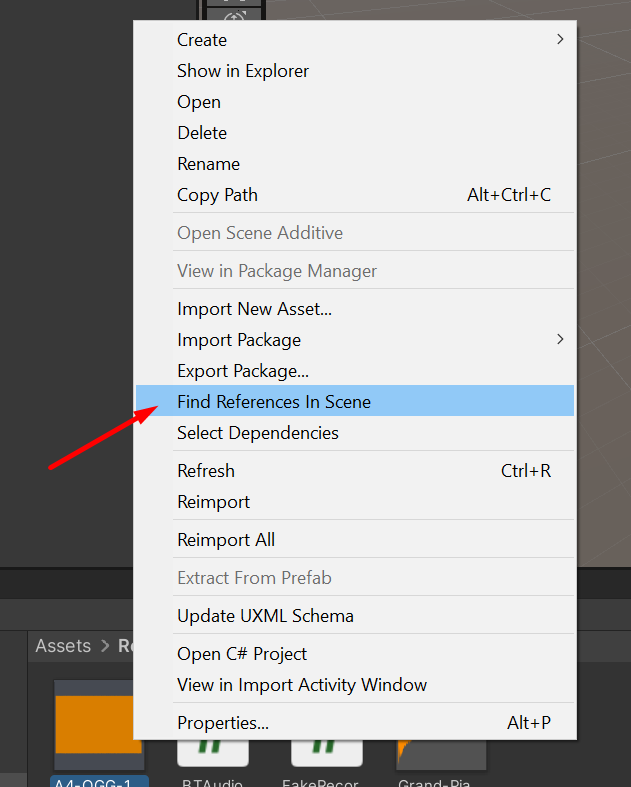Choose Reimport All from the menu
Image resolution: width=631 pixels, height=787 pixels.
226,540
